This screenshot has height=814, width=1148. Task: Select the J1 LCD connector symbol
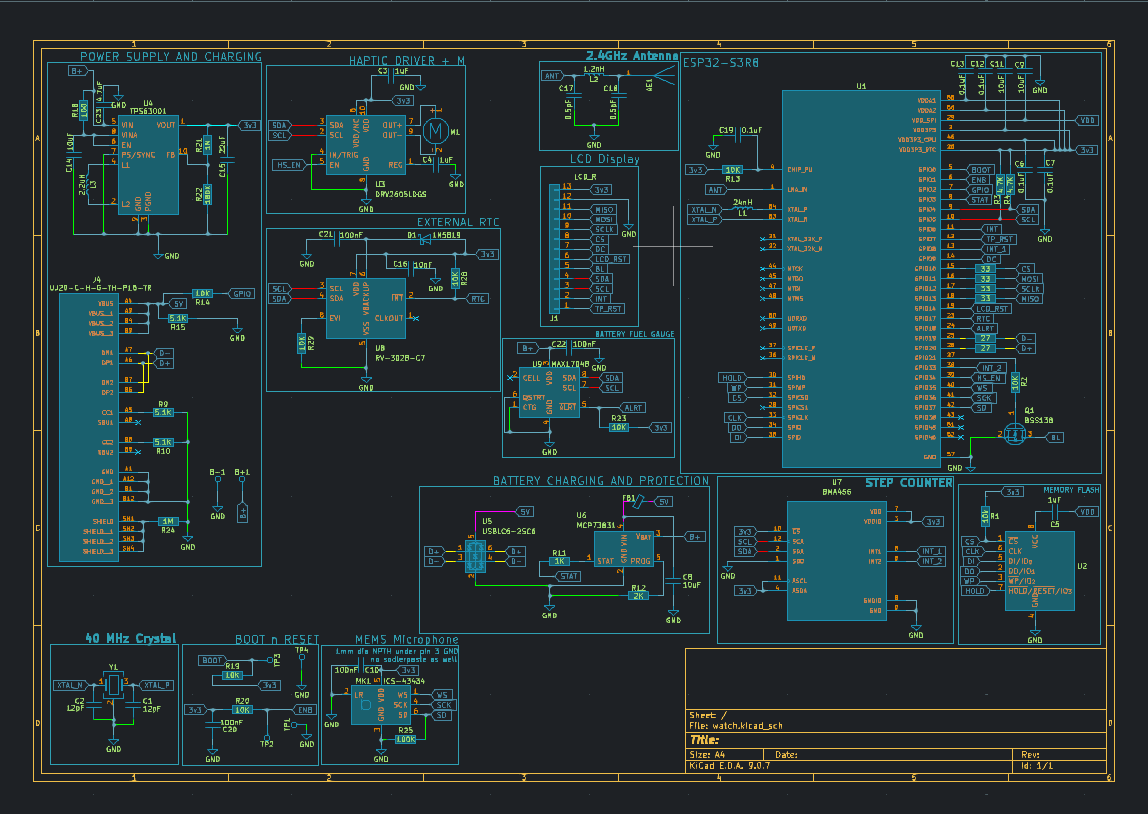555,249
